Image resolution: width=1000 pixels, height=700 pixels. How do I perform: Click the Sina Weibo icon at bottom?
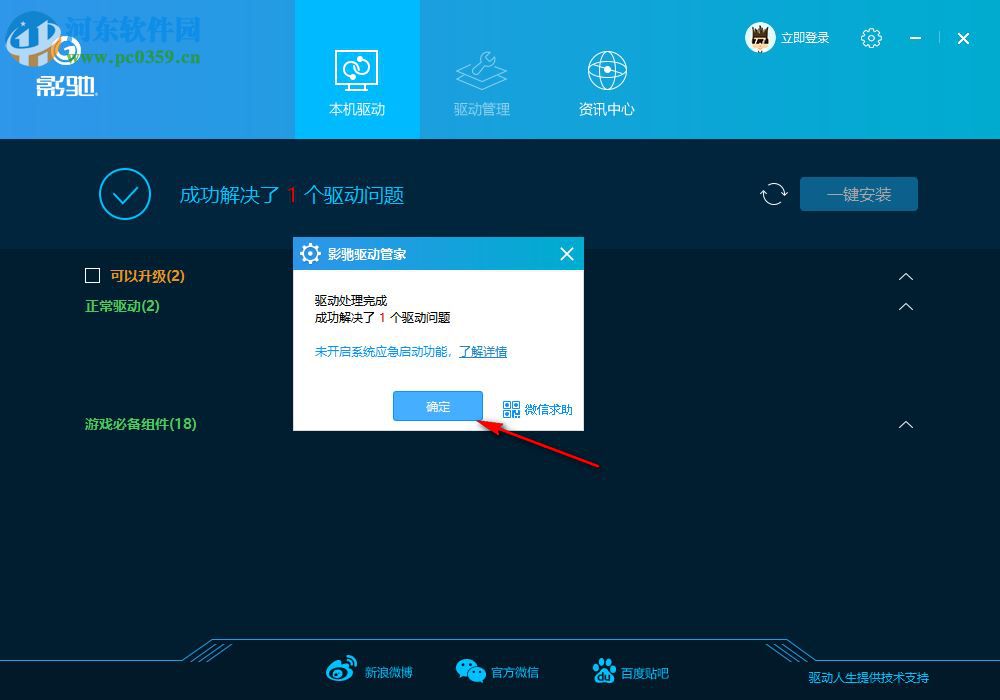point(341,670)
